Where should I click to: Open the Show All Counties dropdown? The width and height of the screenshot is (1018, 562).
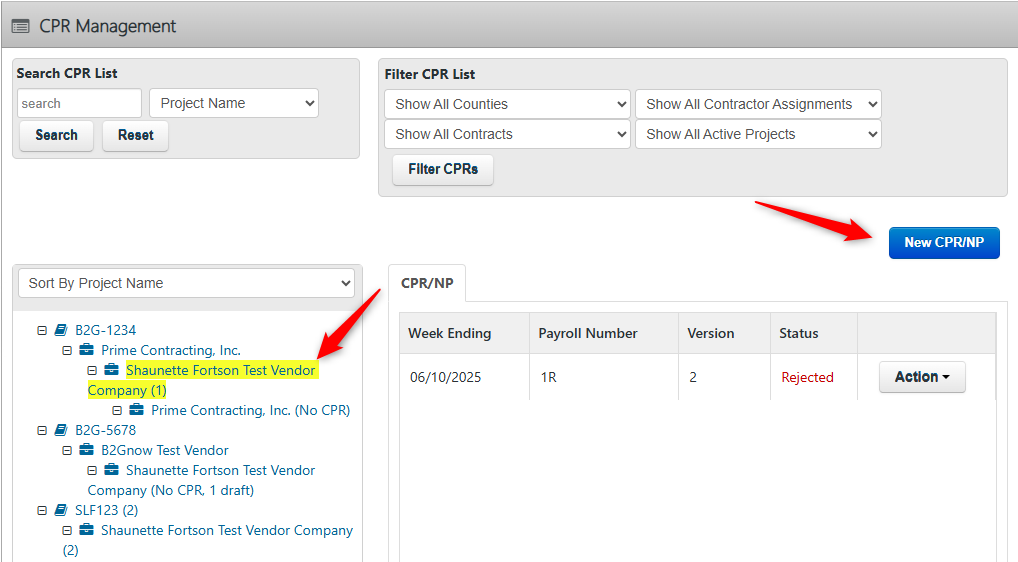tap(506, 104)
